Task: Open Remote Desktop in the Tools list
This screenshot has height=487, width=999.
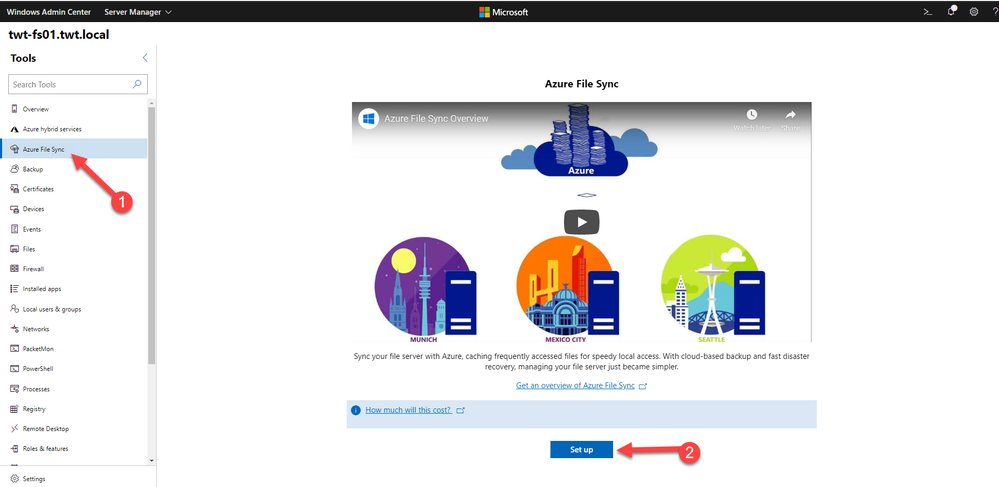Action: tap(74, 428)
